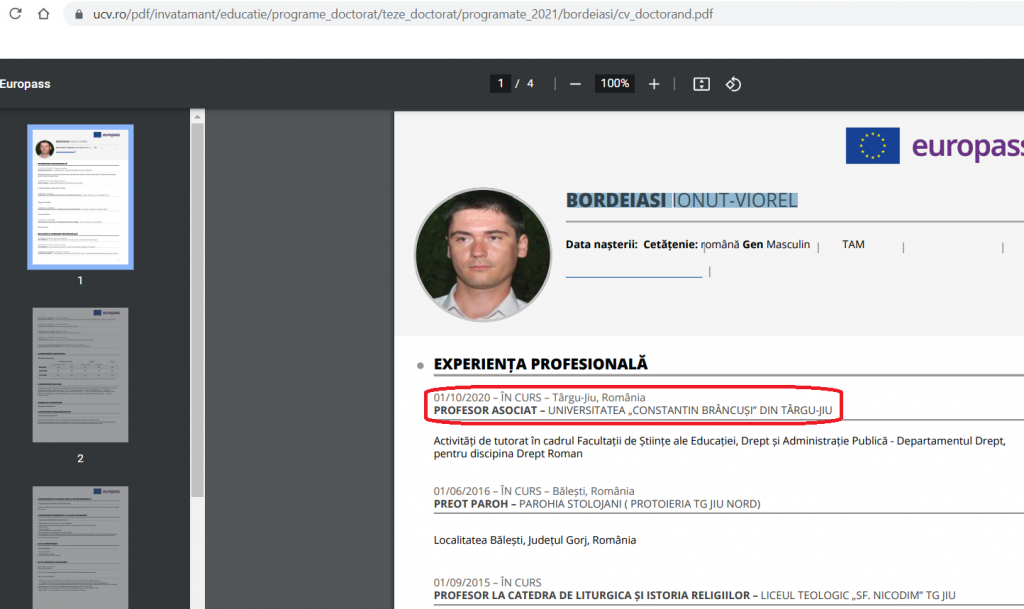
Task: Click the TAM text in the header
Action: click(853, 244)
